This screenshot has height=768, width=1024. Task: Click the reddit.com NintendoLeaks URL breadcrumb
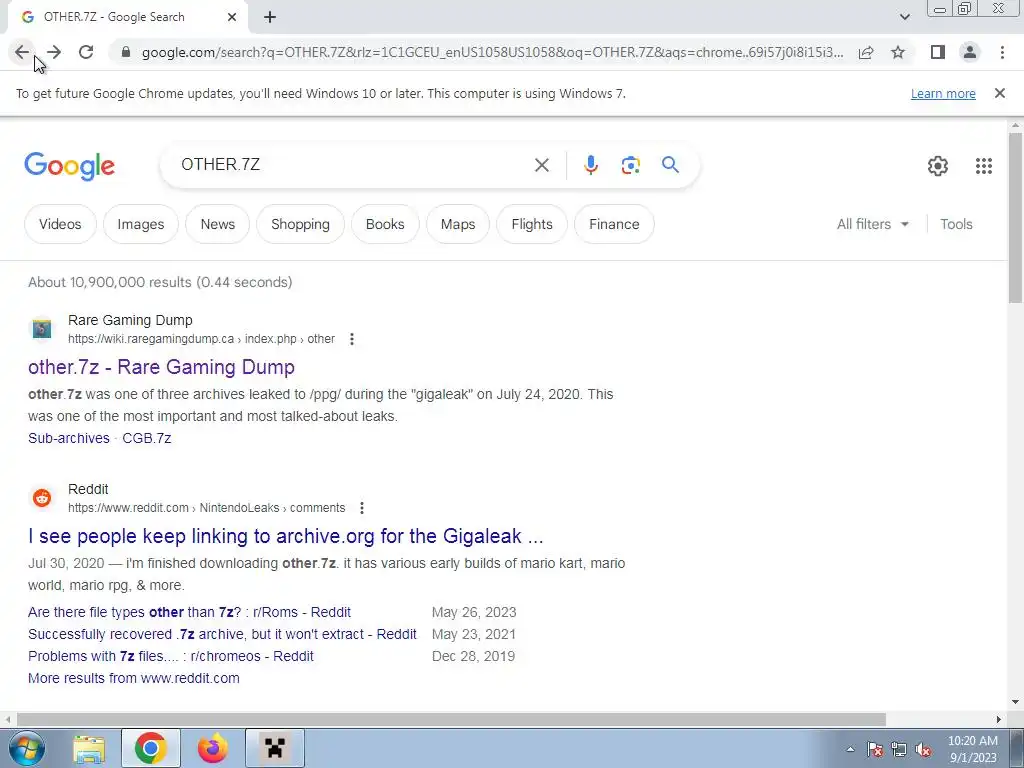(x=206, y=508)
